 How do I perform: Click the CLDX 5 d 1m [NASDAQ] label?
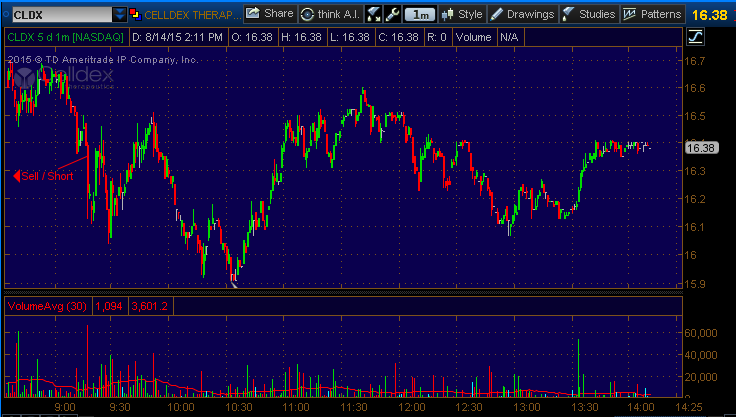pos(65,37)
